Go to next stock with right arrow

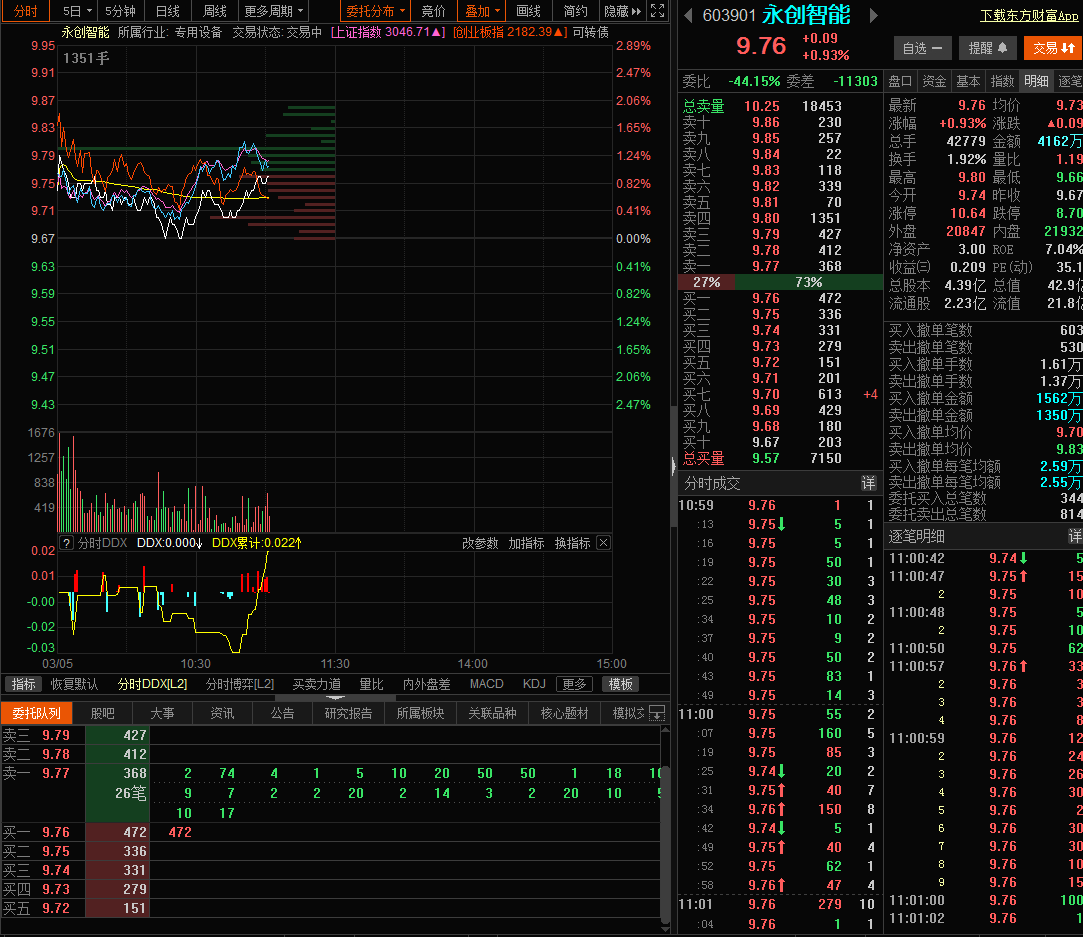point(874,15)
